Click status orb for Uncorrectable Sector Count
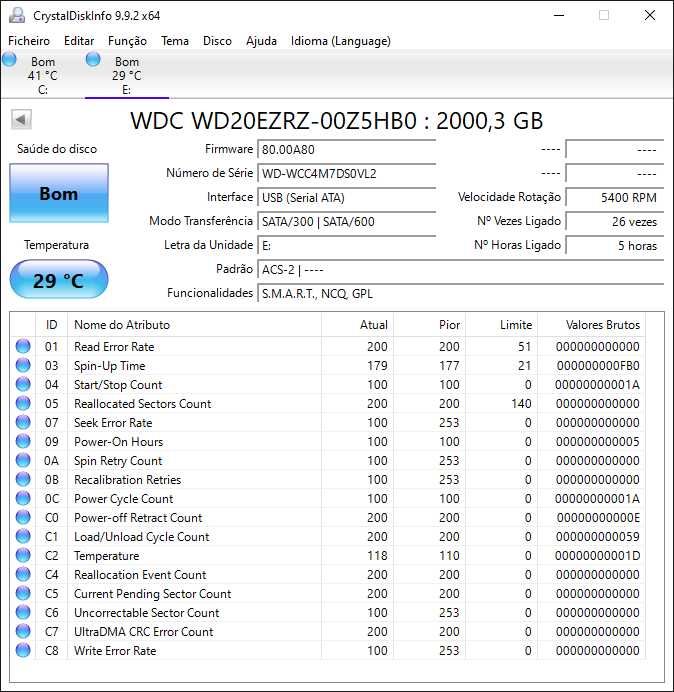 pos(23,612)
